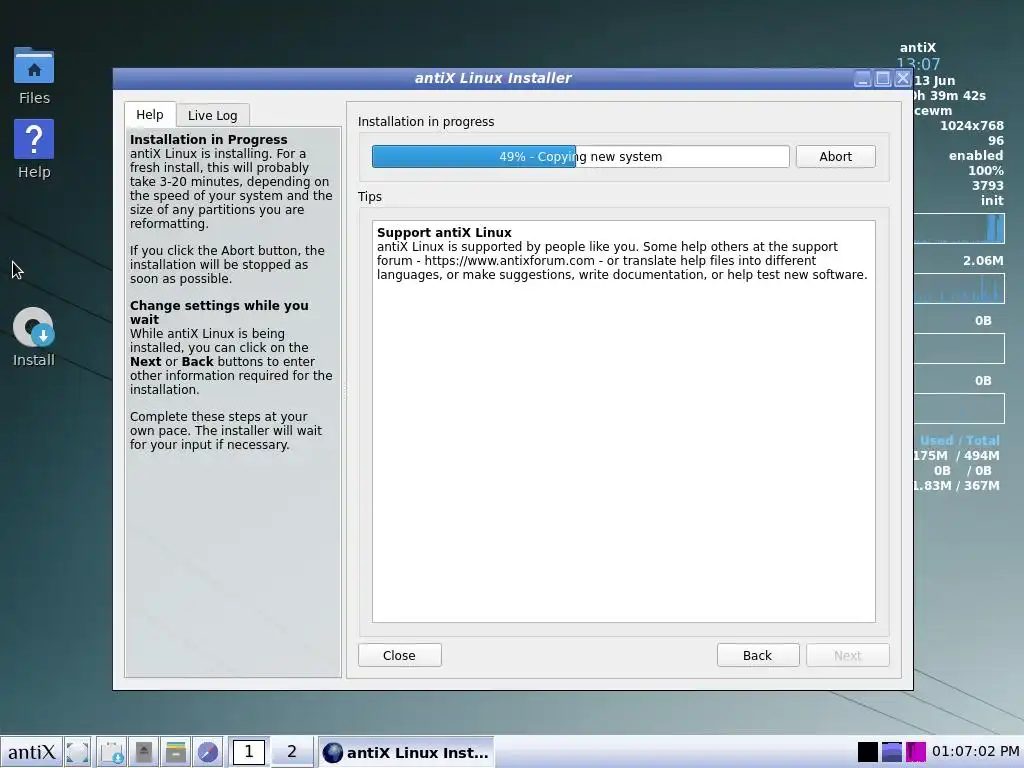Image resolution: width=1024 pixels, height=768 pixels.
Task: Click the black tray monitor icon
Action: click(867, 752)
